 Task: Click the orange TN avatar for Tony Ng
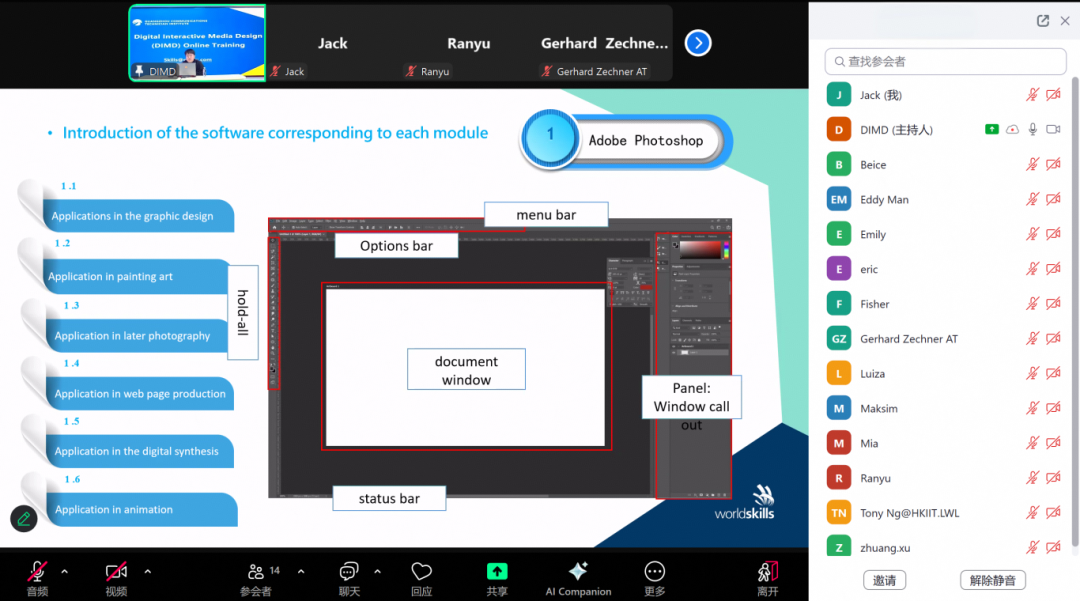click(839, 513)
